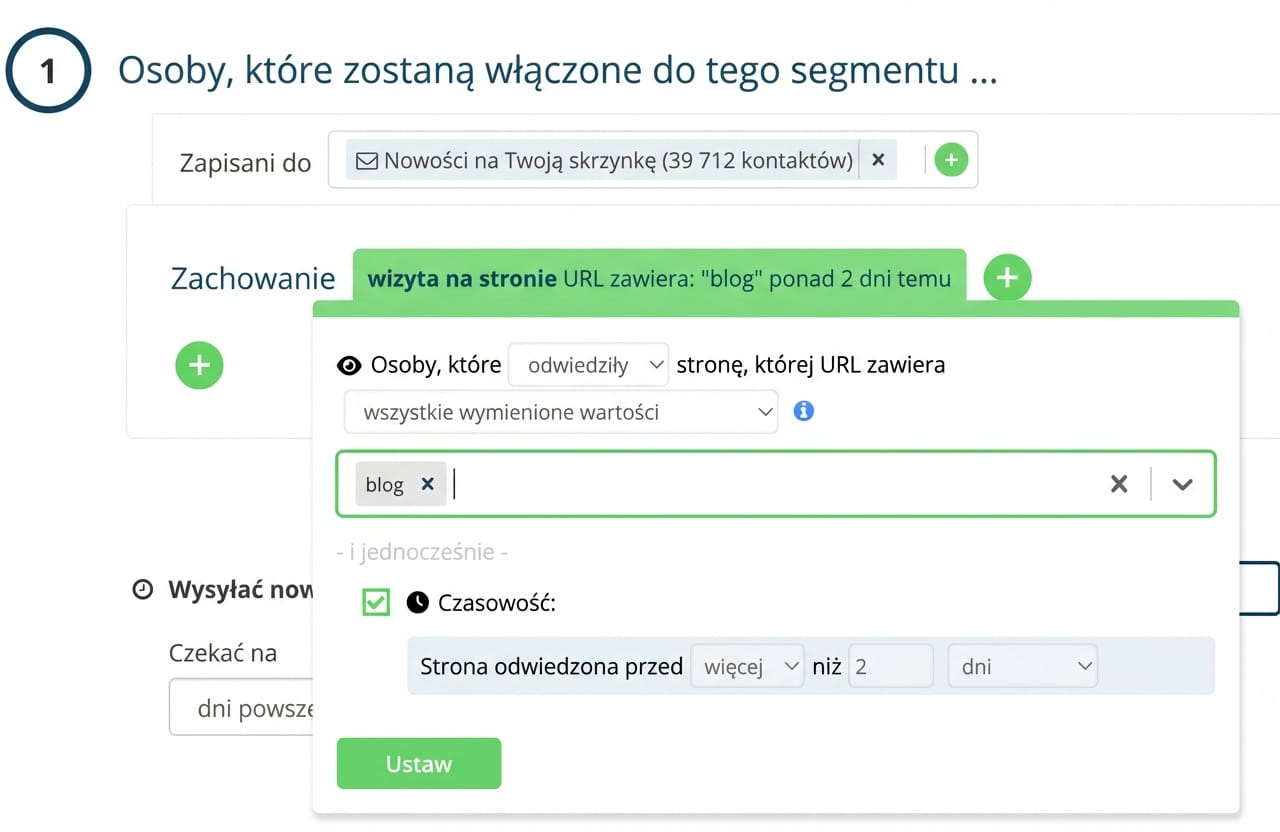The width and height of the screenshot is (1280, 832).
Task: Remove the "Nowości na Twoją skrzynkę" list
Action: [877, 159]
